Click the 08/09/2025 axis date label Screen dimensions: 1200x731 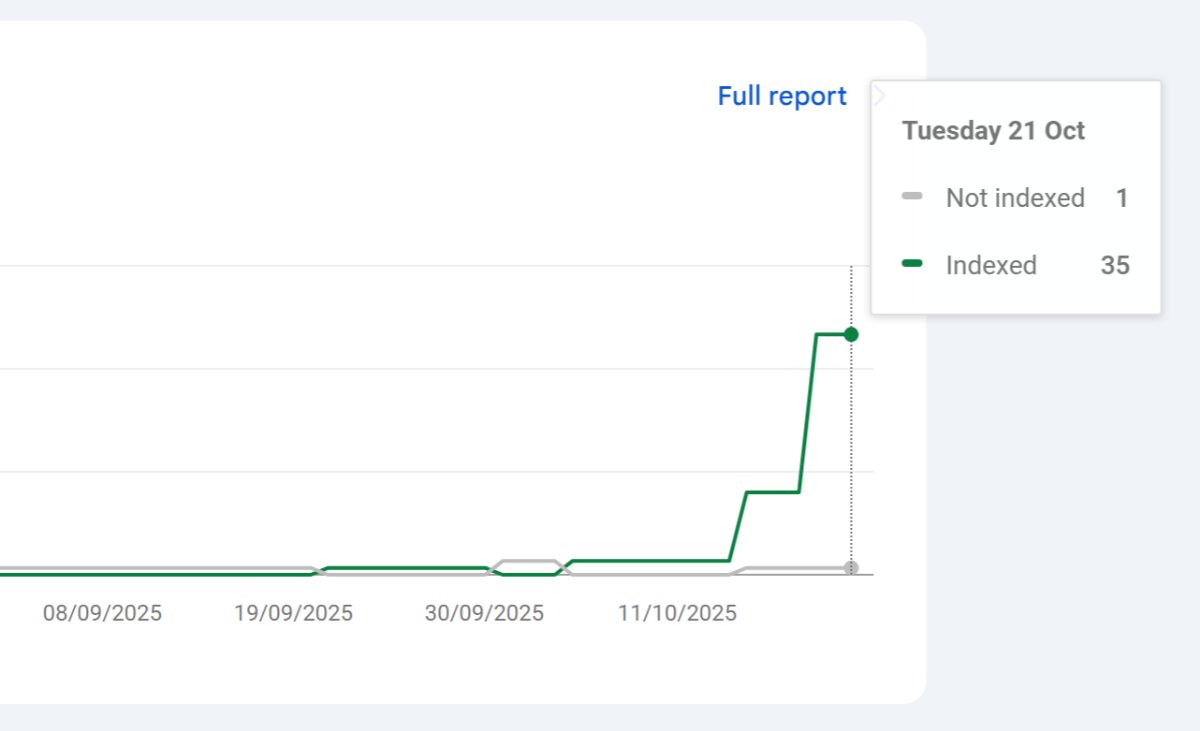coord(102,613)
